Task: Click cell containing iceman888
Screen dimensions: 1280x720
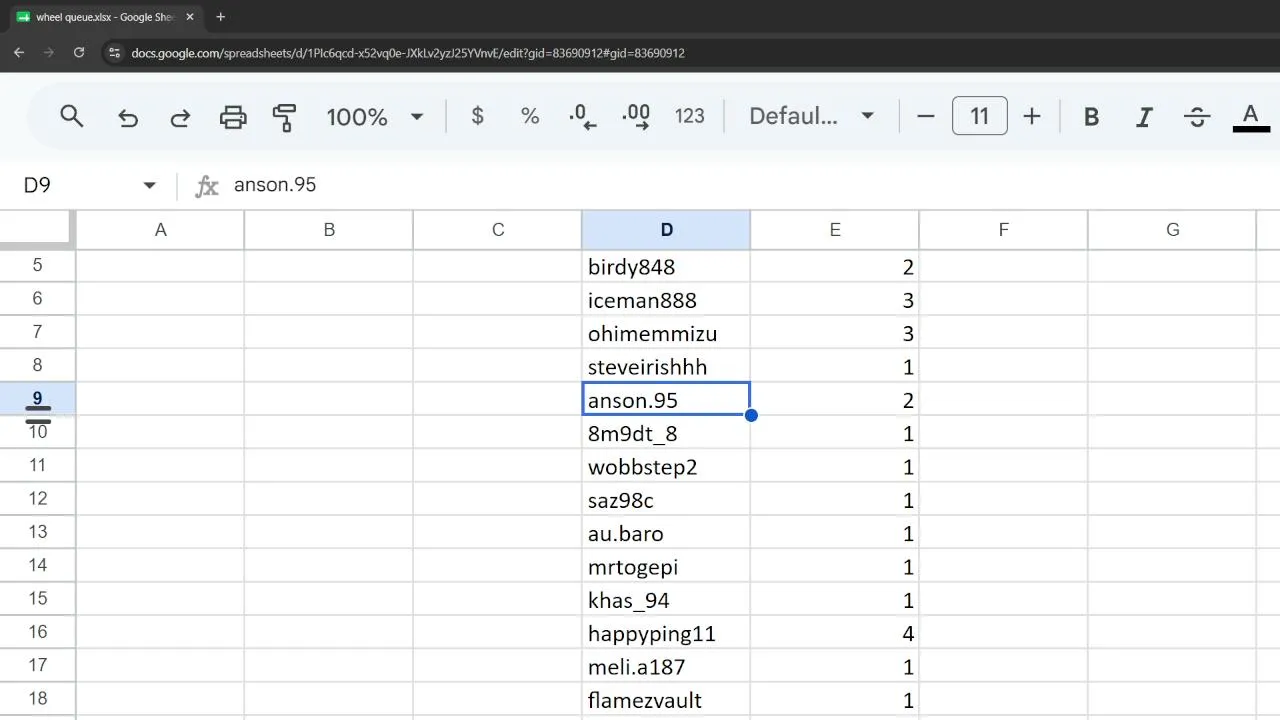Action: pos(666,300)
